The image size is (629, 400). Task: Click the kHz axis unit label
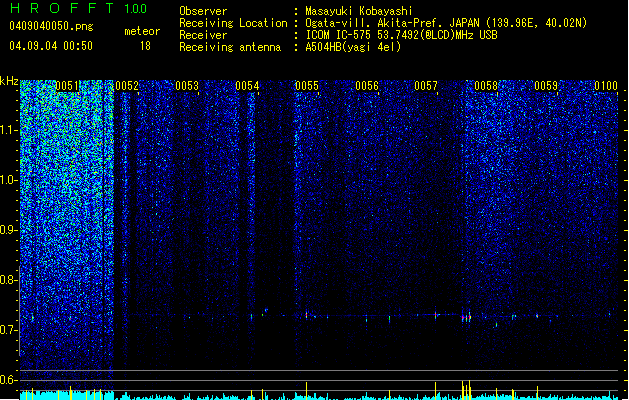point(9,81)
